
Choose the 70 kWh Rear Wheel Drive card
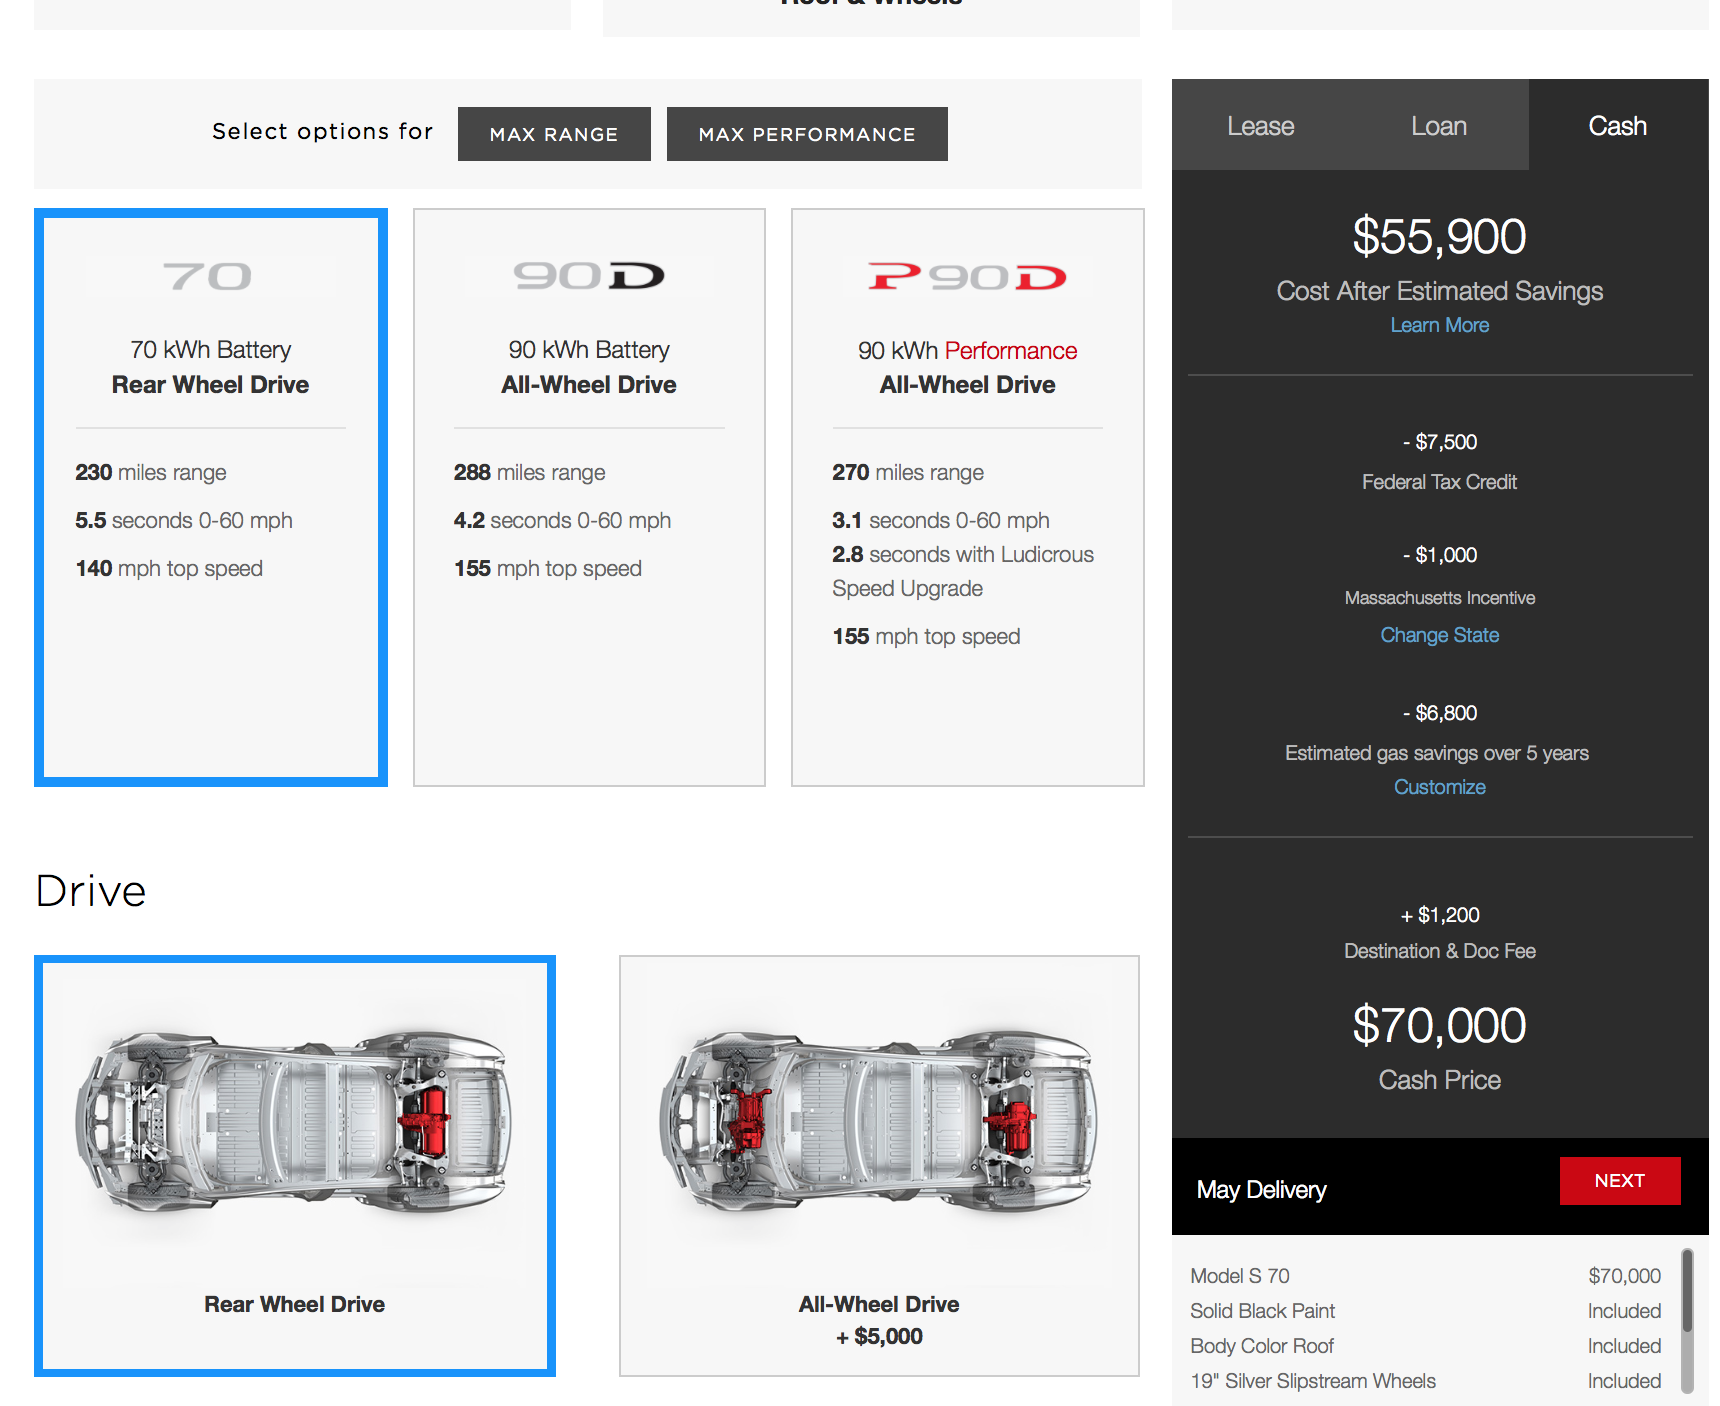(211, 497)
